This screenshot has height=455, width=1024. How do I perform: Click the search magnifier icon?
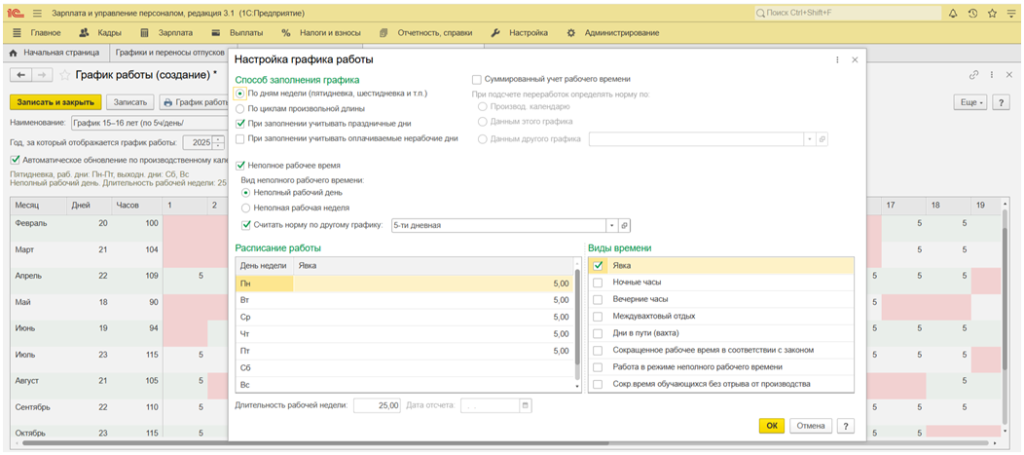pos(761,13)
